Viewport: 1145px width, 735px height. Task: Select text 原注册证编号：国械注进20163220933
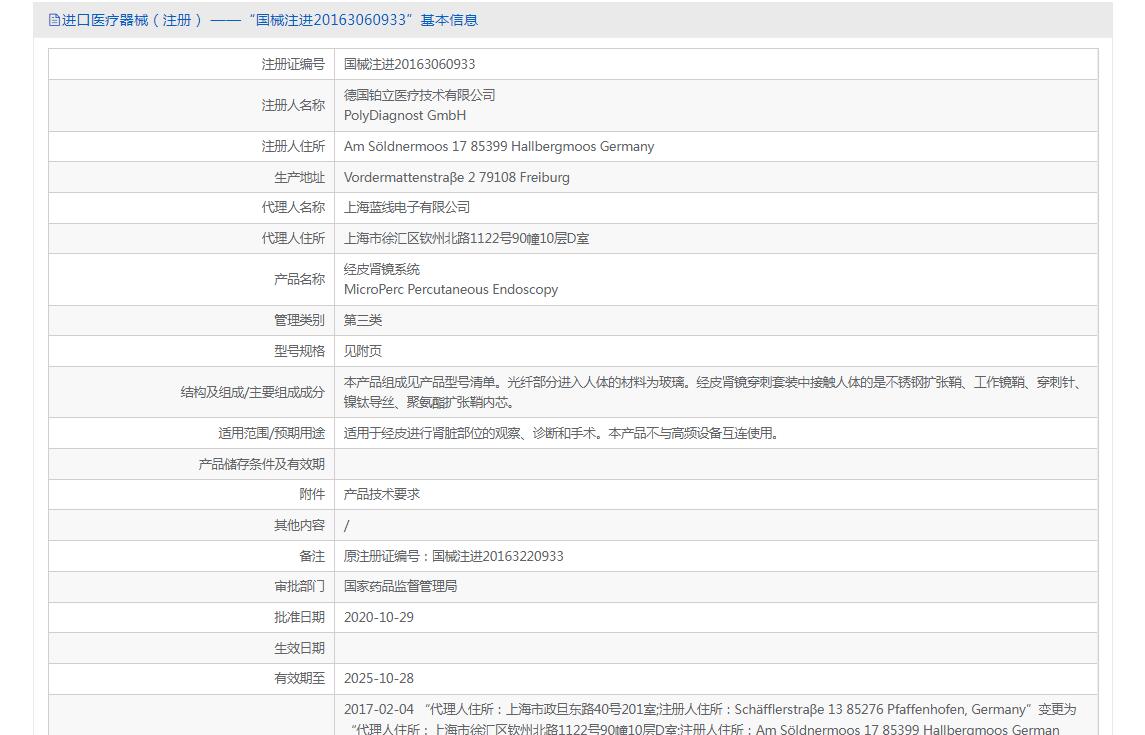click(x=453, y=556)
